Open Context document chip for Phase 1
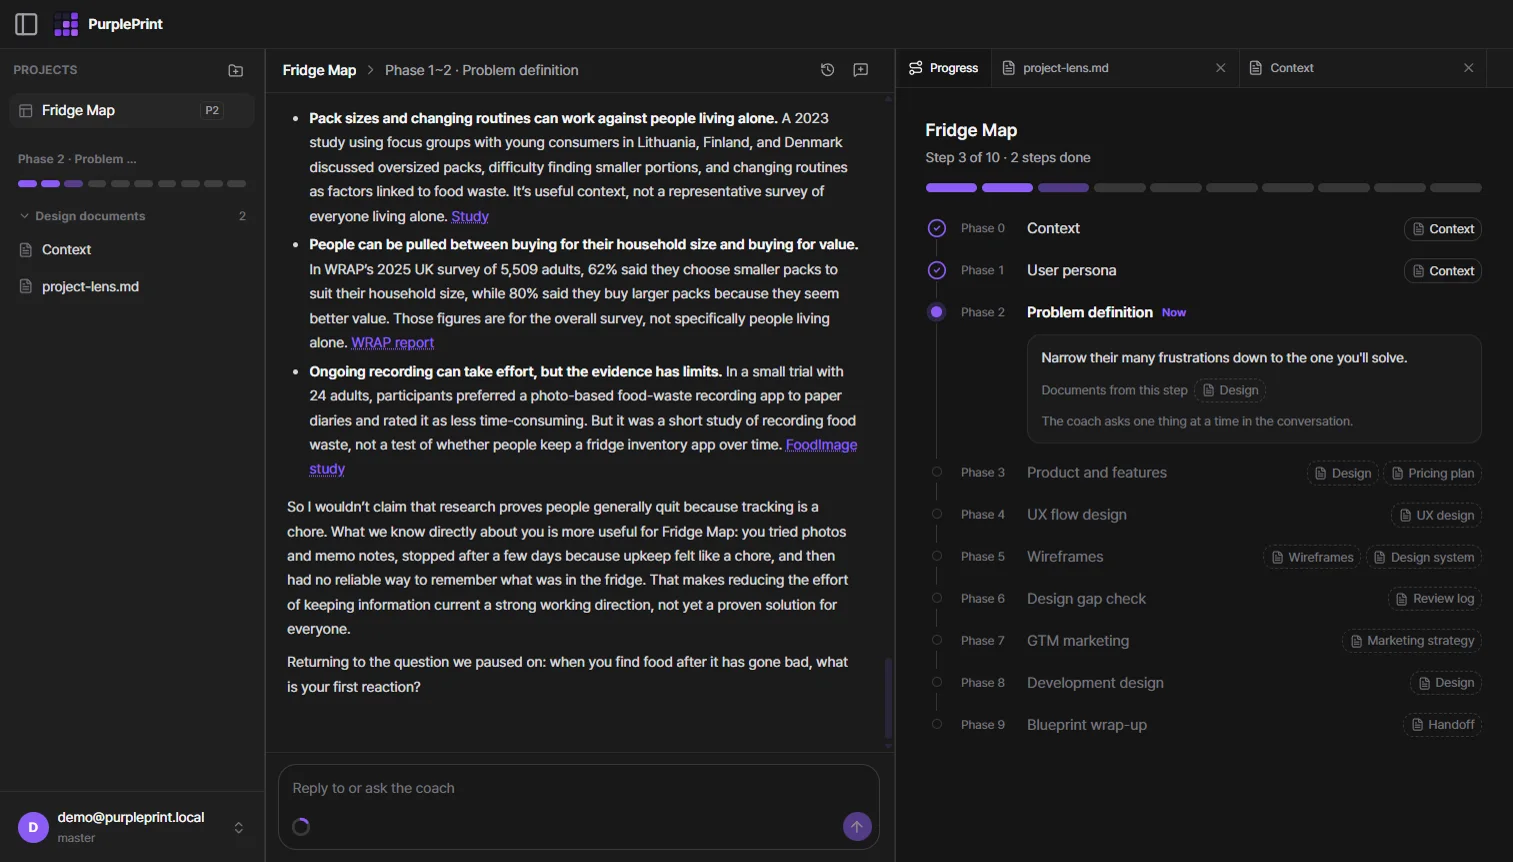 click(1443, 271)
